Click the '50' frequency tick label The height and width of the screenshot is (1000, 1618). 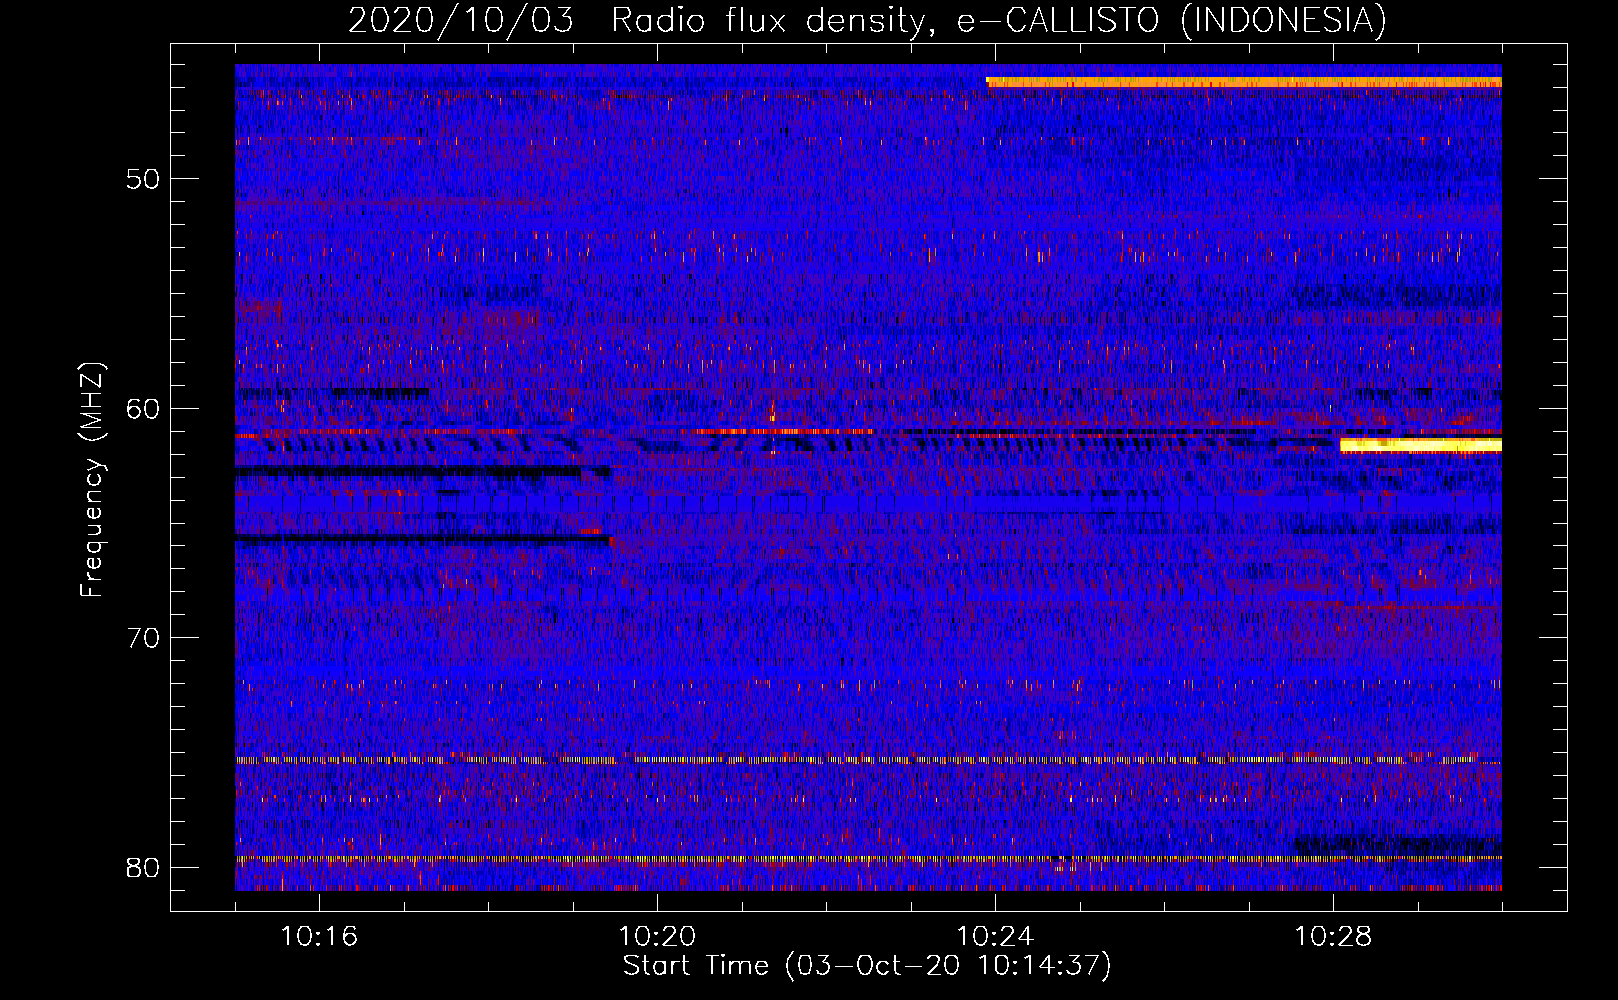[144, 179]
